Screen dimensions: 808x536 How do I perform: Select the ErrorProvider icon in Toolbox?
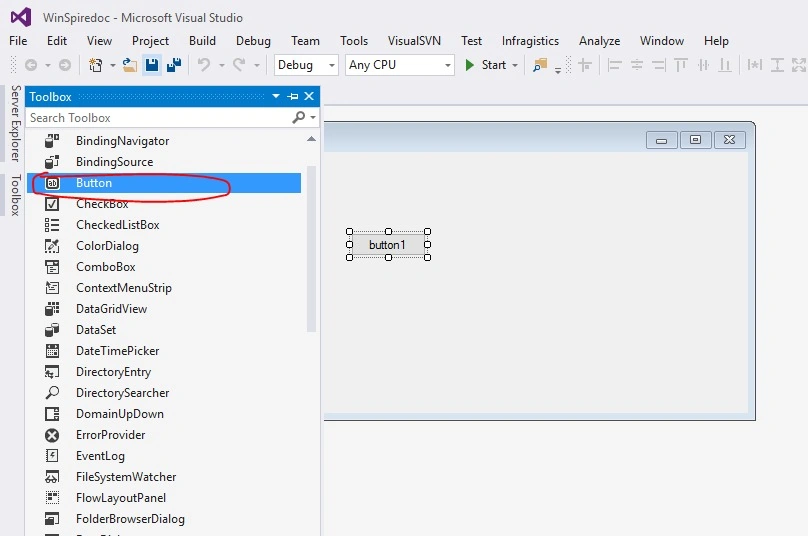click(x=52, y=435)
